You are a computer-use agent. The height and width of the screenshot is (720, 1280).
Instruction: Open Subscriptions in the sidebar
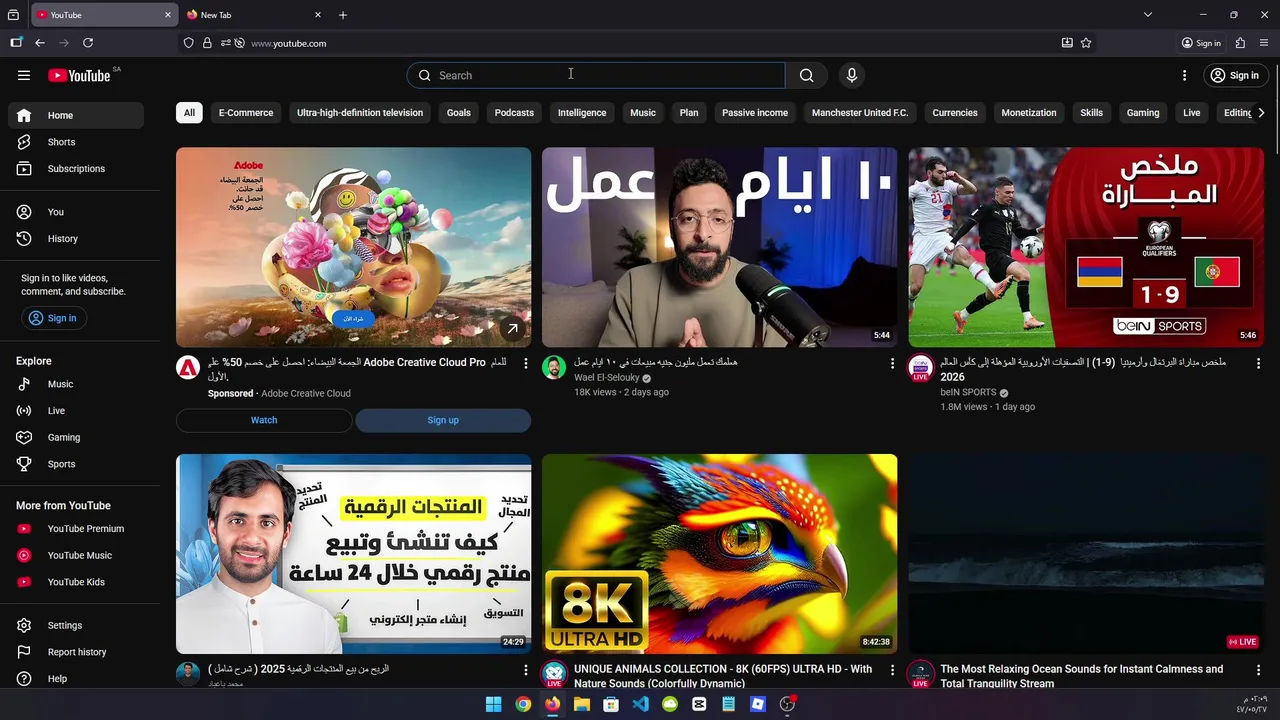(76, 169)
